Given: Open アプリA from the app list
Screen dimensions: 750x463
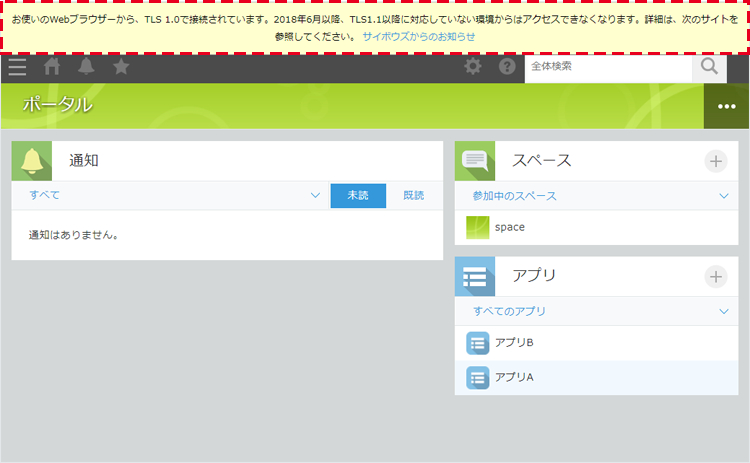Looking at the screenshot, I should click(x=514, y=377).
